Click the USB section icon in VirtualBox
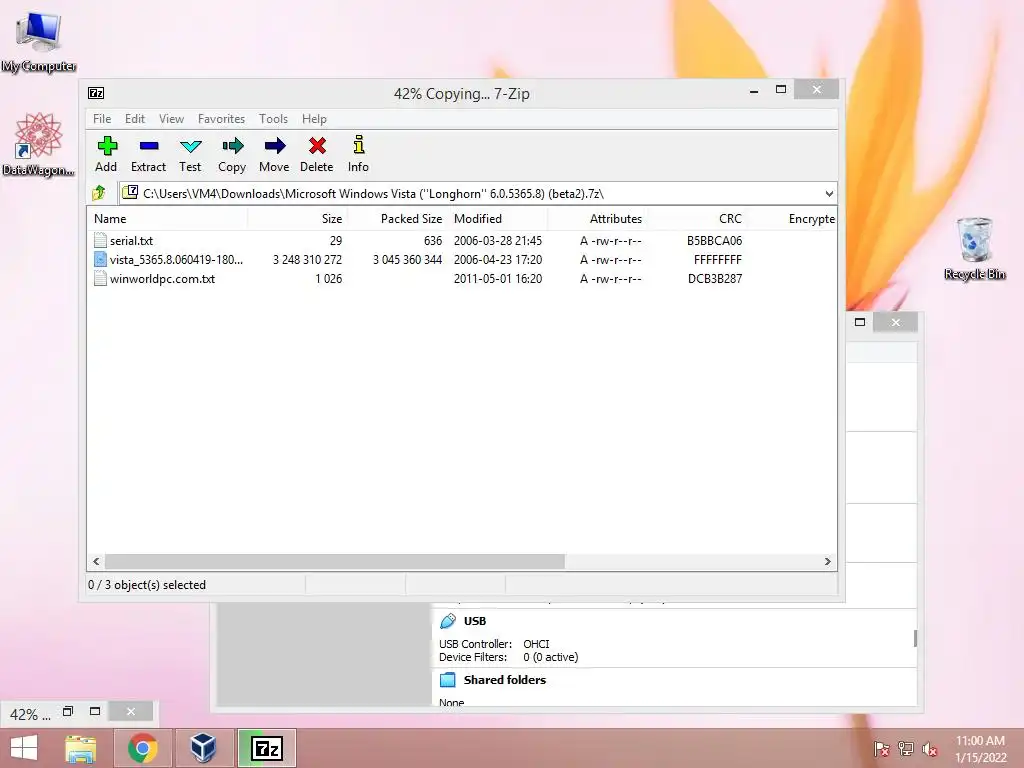This screenshot has width=1024, height=768. click(448, 621)
